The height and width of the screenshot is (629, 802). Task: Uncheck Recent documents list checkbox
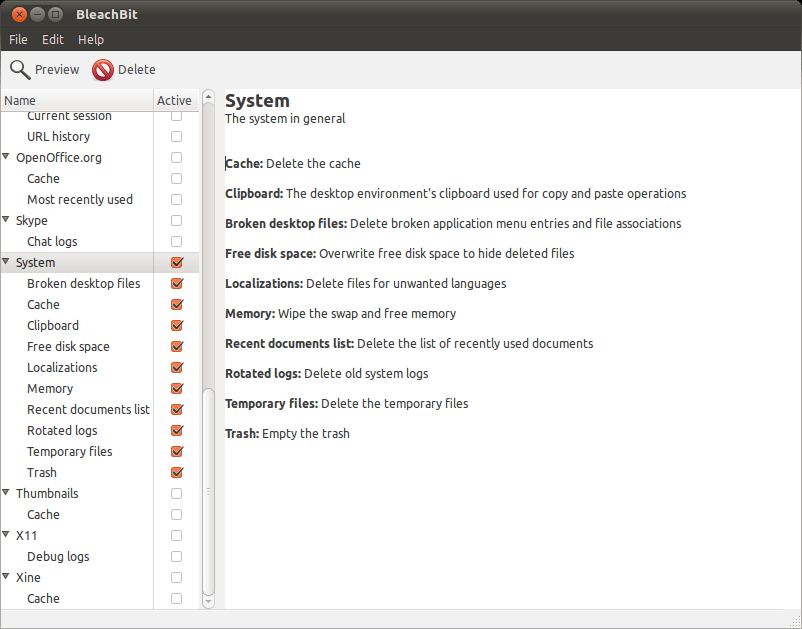click(176, 409)
